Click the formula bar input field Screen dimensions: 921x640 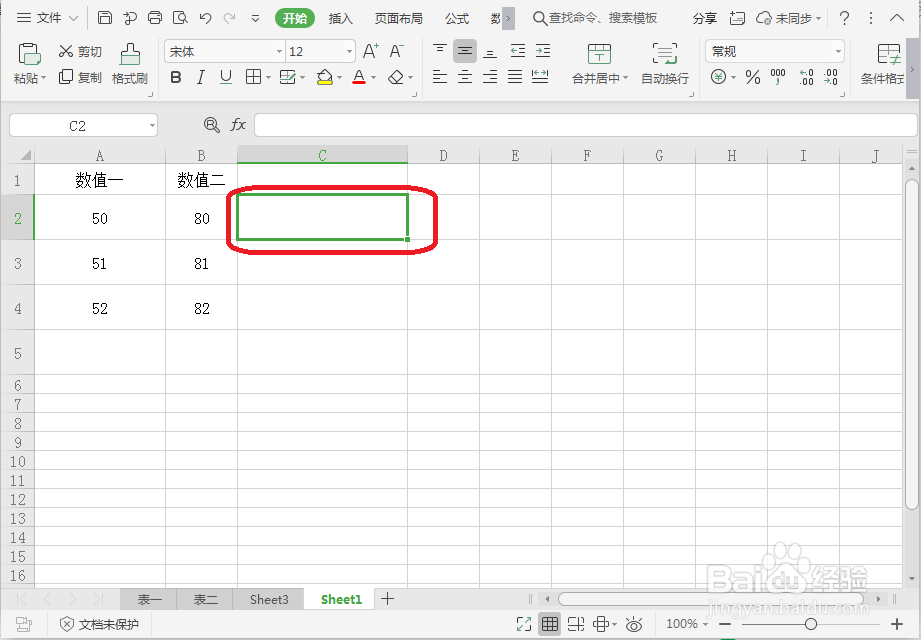pyautogui.click(x=585, y=125)
